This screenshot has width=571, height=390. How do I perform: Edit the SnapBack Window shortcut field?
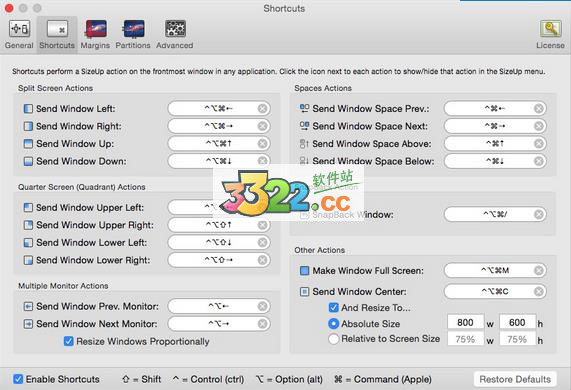click(x=495, y=214)
